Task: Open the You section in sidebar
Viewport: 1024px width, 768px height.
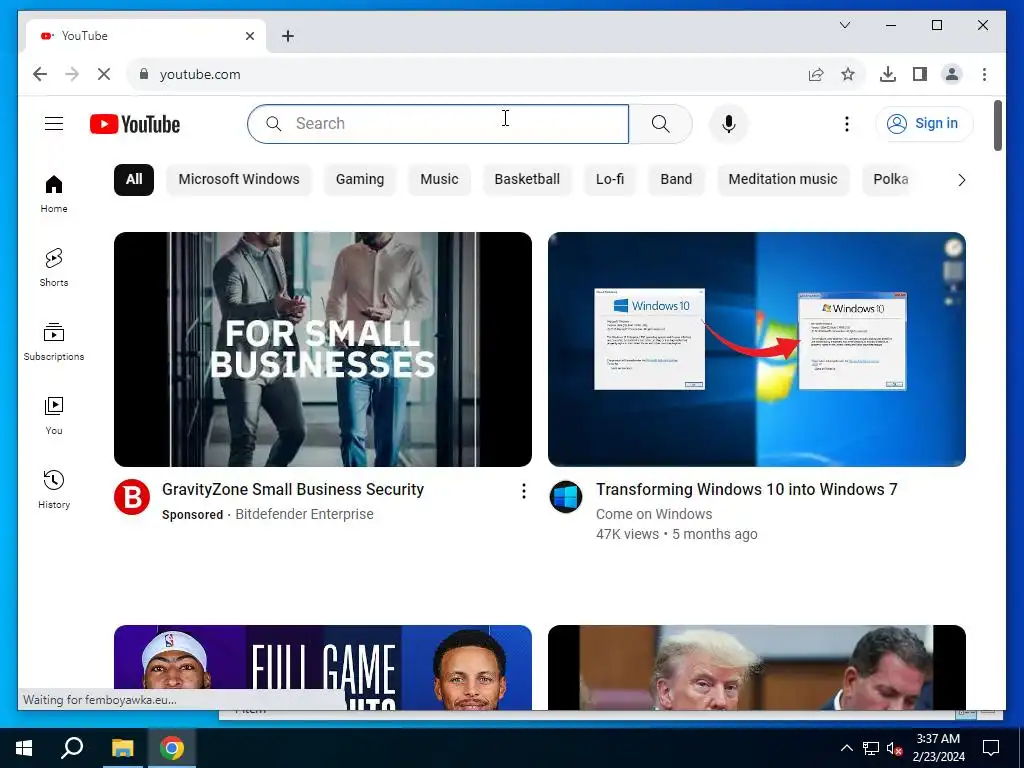Action: click(54, 415)
